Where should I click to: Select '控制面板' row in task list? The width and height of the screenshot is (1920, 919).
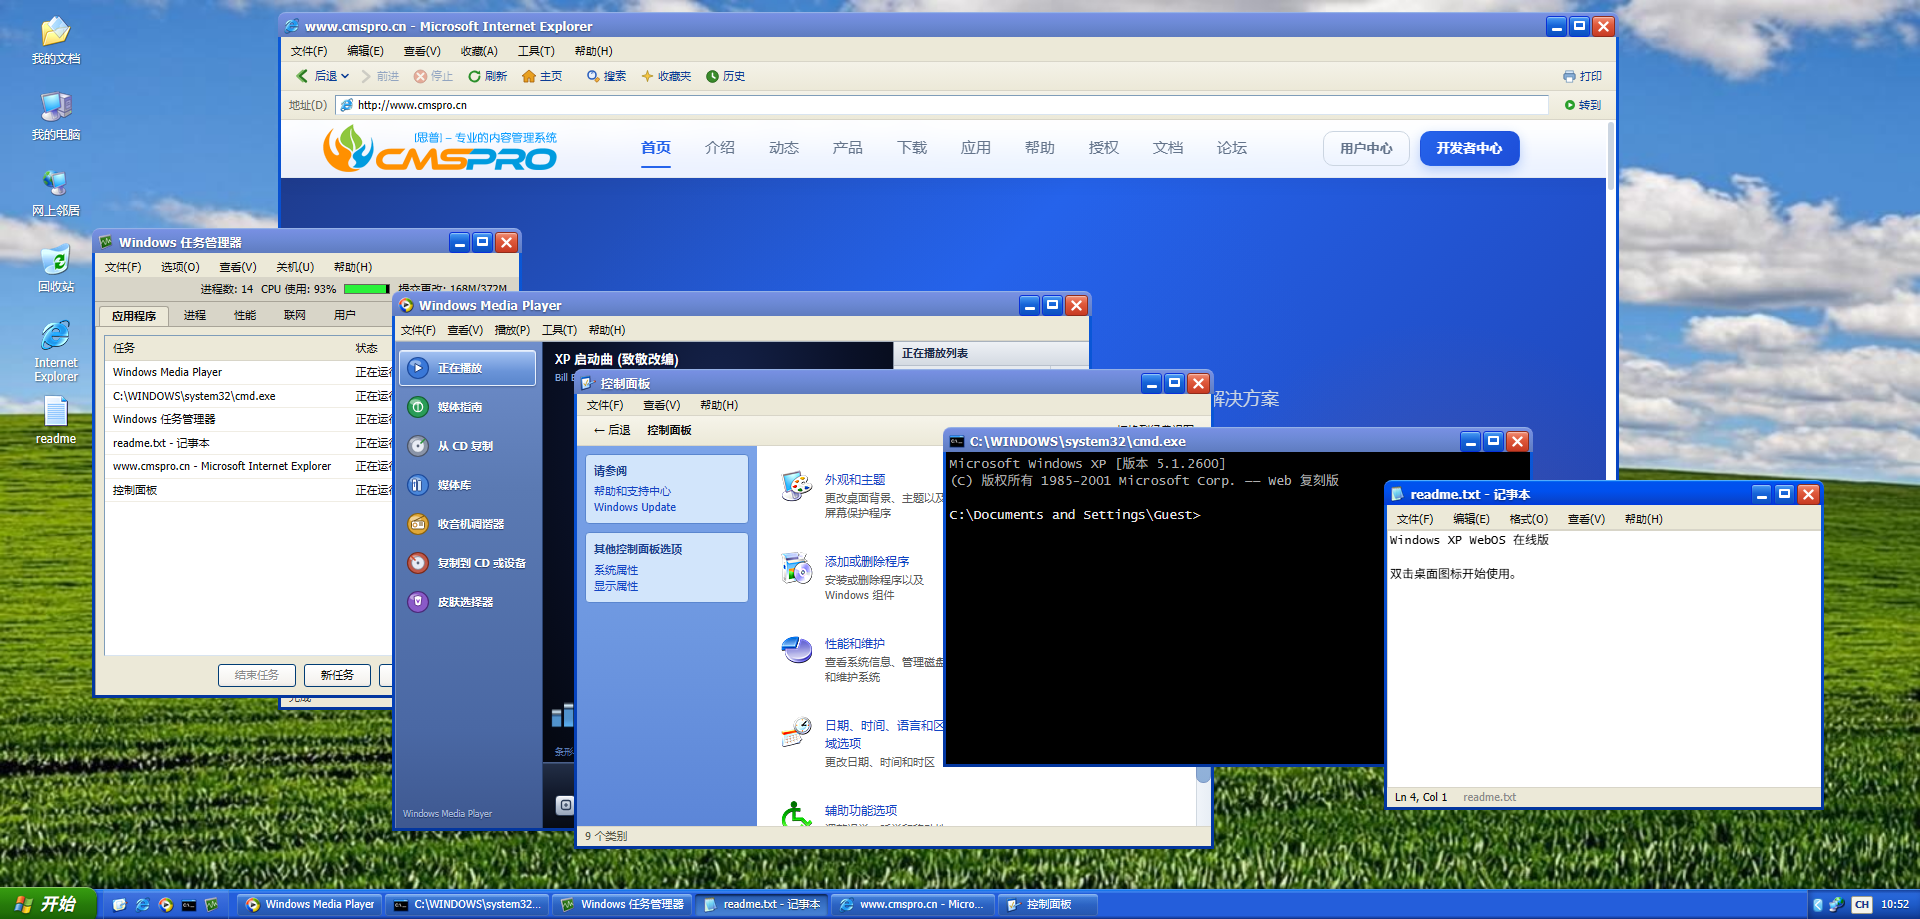click(248, 490)
